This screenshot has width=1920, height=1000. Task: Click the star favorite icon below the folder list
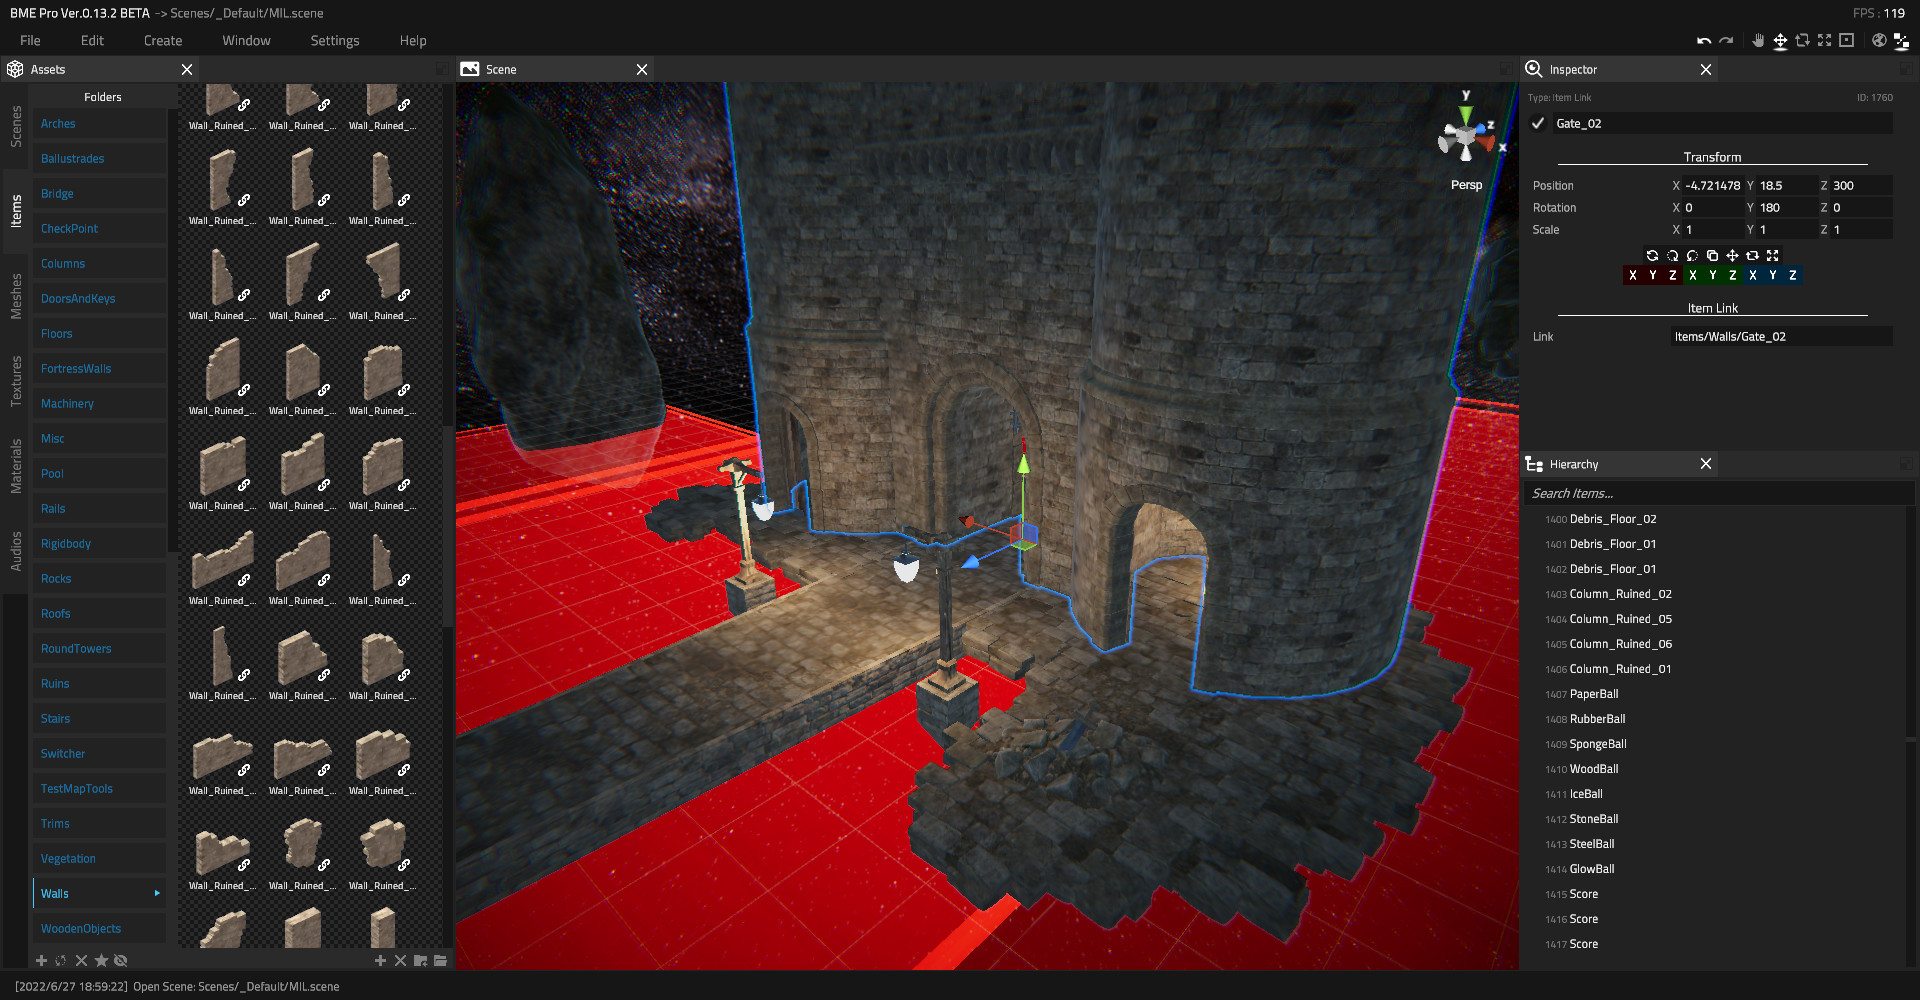pos(101,960)
